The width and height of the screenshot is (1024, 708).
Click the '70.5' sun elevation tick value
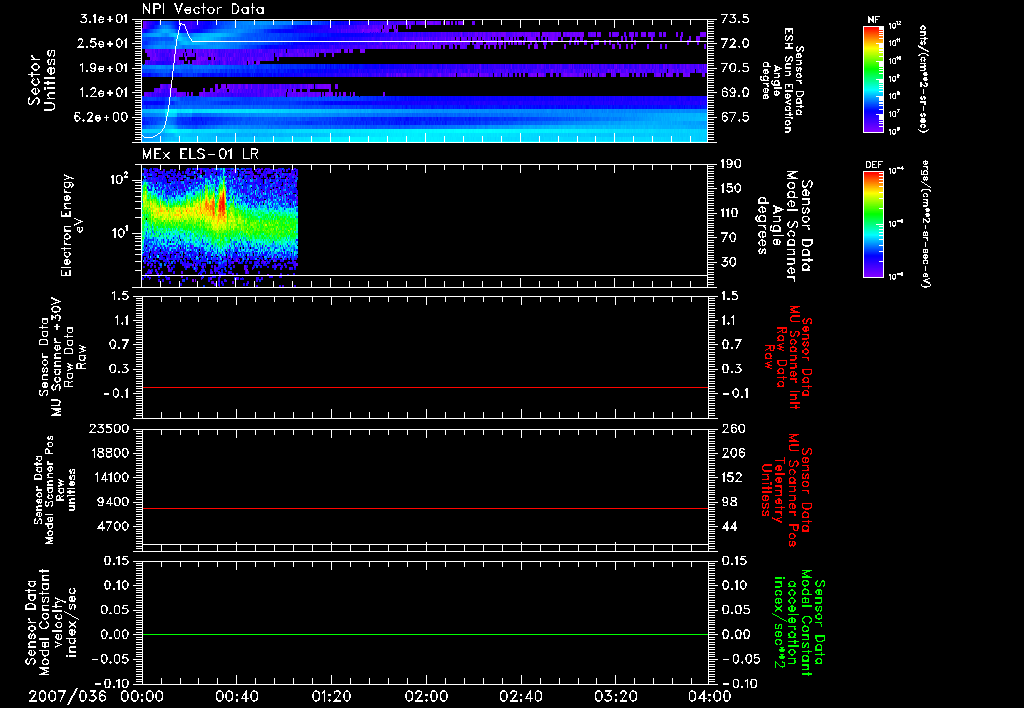pos(735,68)
